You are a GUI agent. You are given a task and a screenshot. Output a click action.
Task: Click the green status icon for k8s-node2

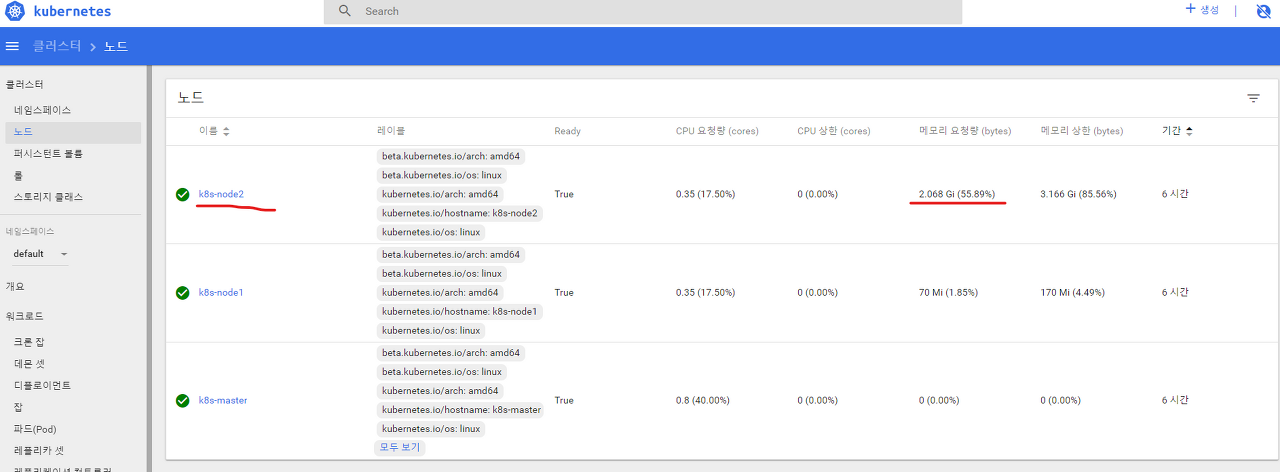182,194
